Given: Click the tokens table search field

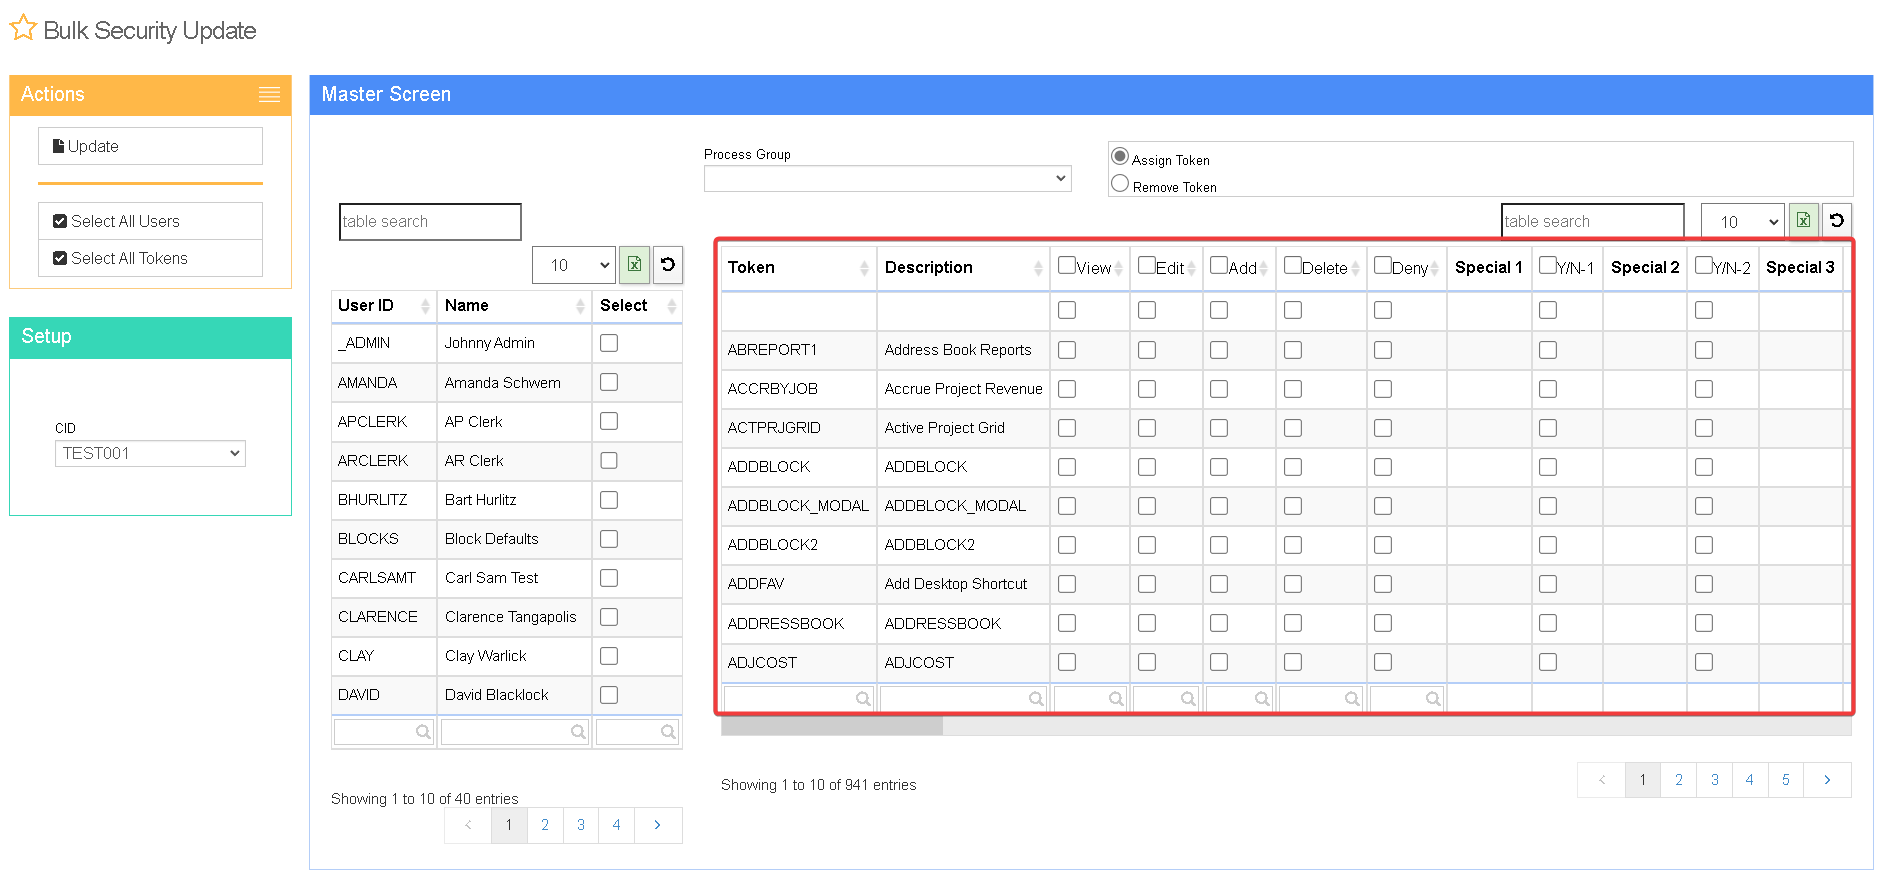Looking at the screenshot, I should click(1592, 222).
